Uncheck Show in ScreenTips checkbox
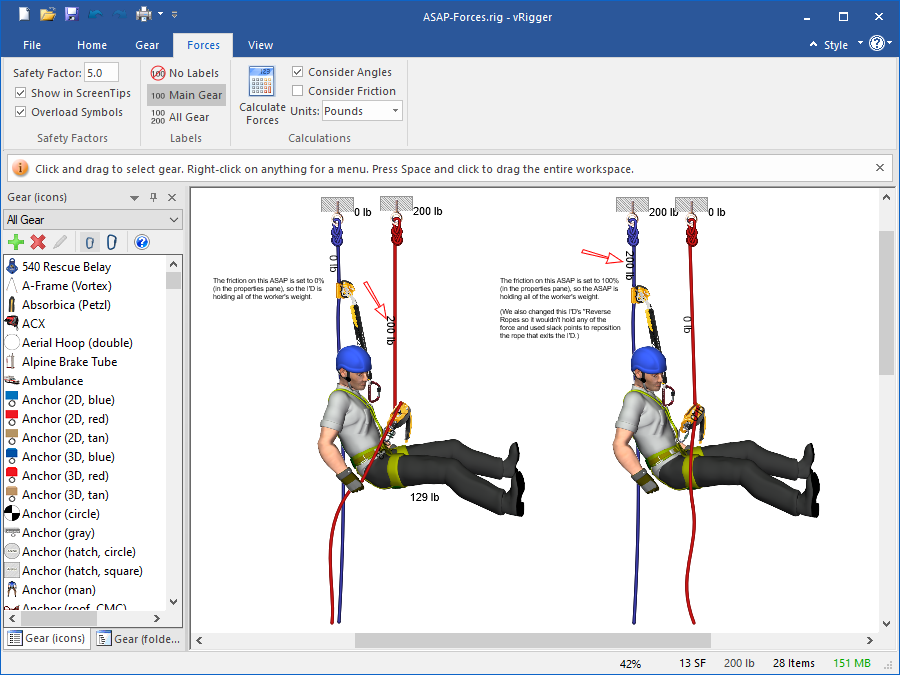The height and width of the screenshot is (675, 900). coord(21,93)
